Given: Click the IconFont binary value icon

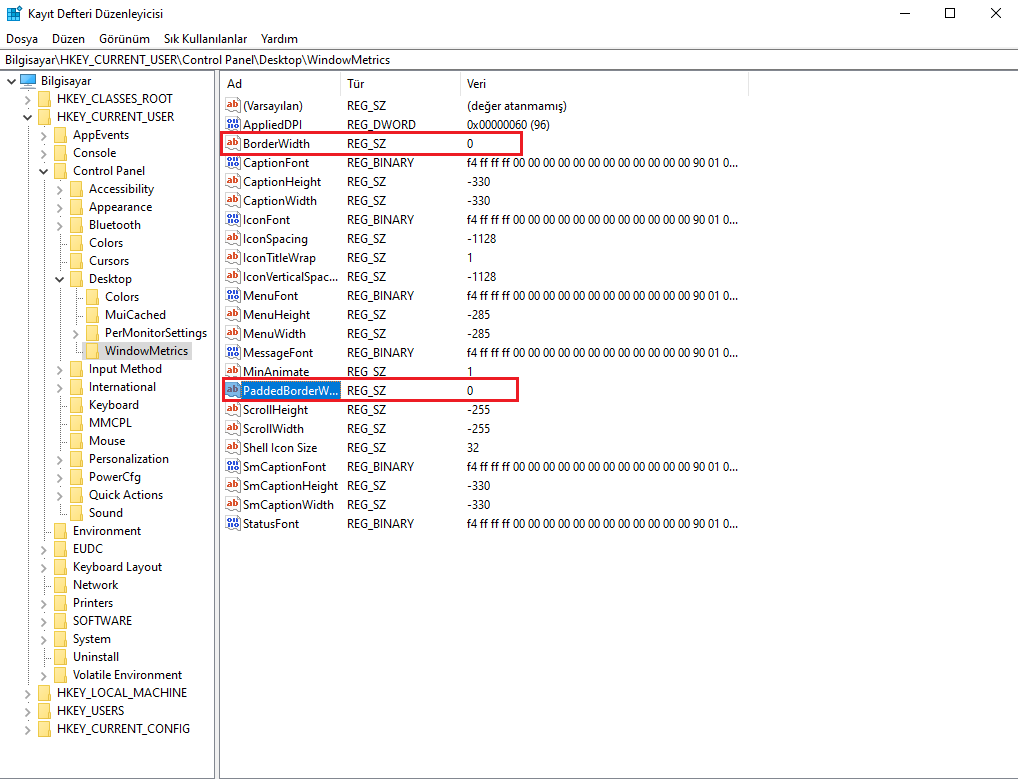Looking at the screenshot, I should (232, 219).
